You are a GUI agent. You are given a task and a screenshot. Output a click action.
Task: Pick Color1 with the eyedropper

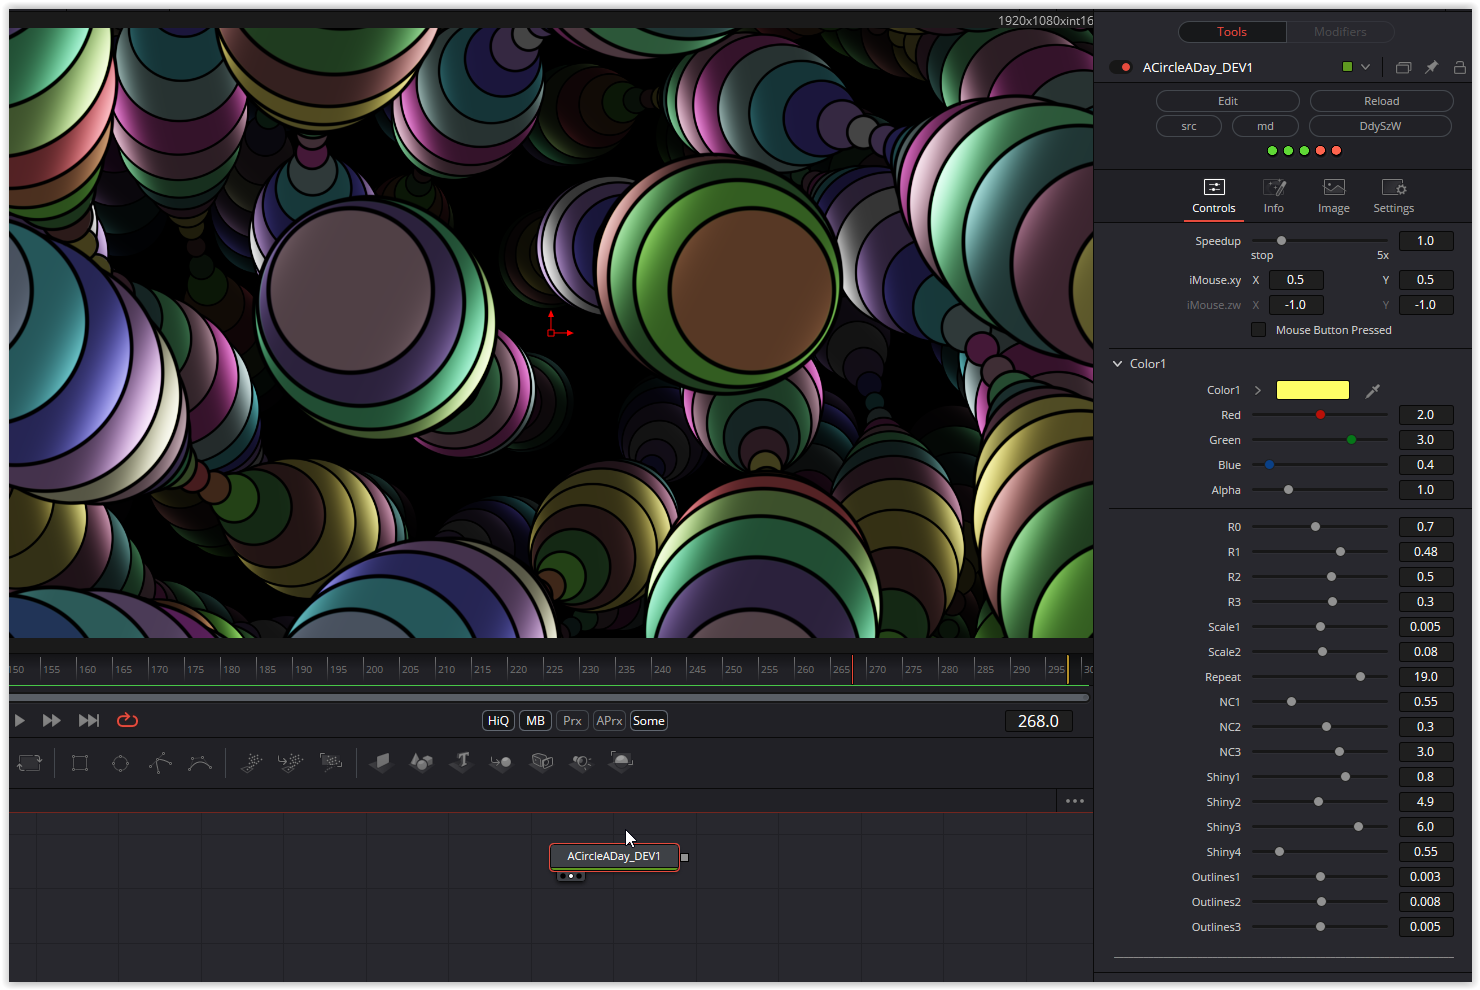click(1373, 390)
